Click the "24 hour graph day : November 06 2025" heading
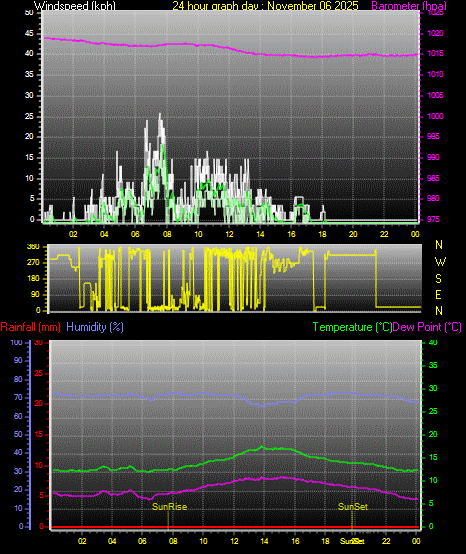This screenshot has height=554, width=466. point(265,5)
